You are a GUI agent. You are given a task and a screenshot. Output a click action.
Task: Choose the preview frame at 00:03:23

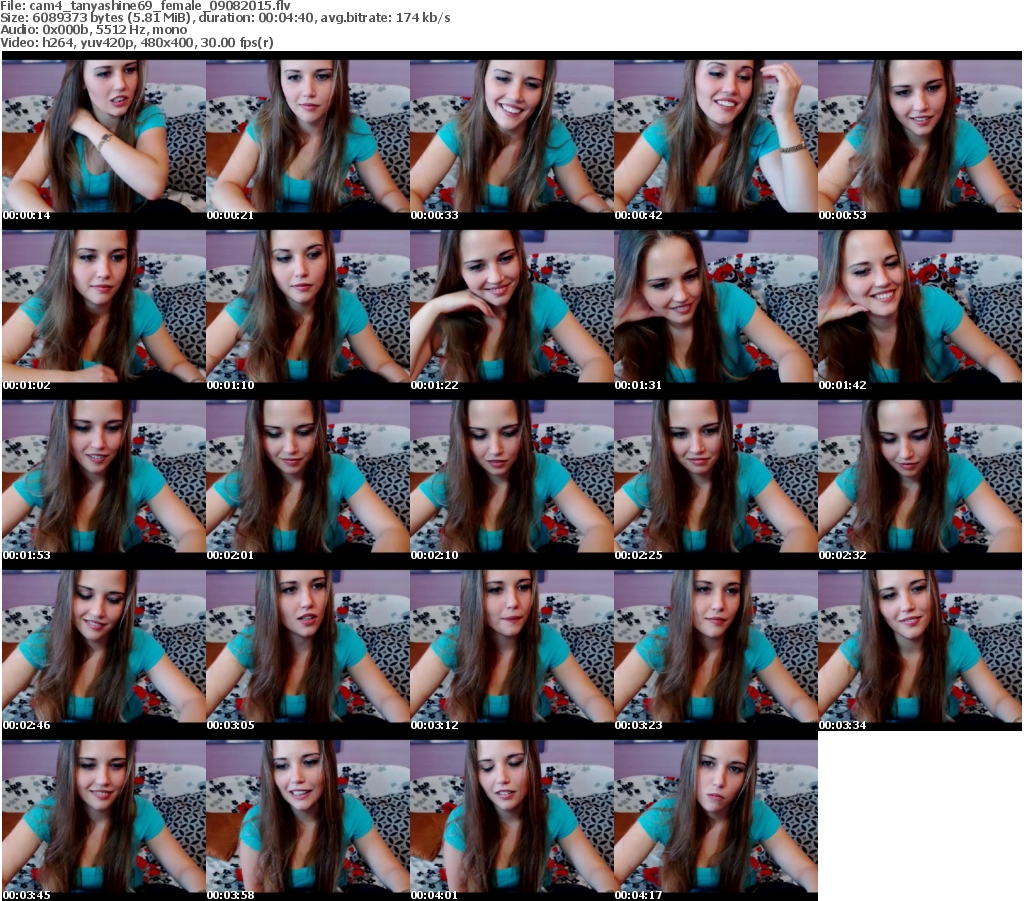716,647
